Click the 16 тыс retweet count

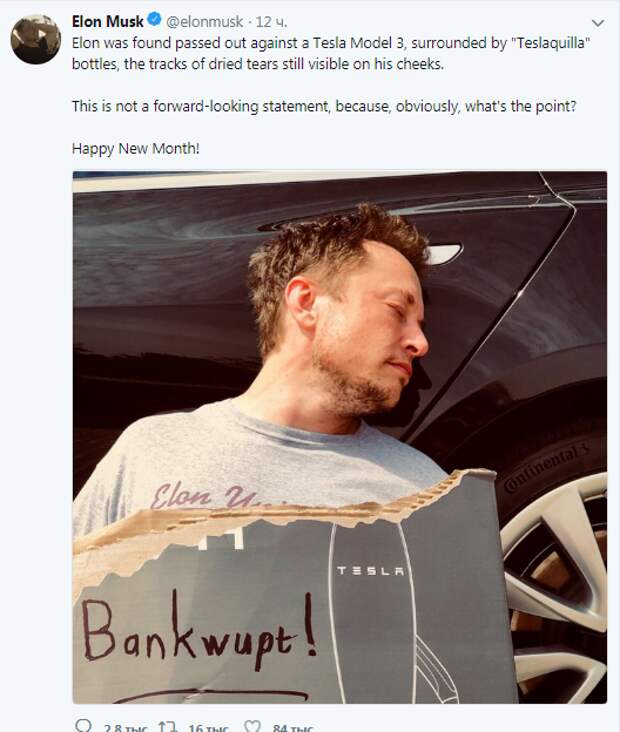coord(208,728)
